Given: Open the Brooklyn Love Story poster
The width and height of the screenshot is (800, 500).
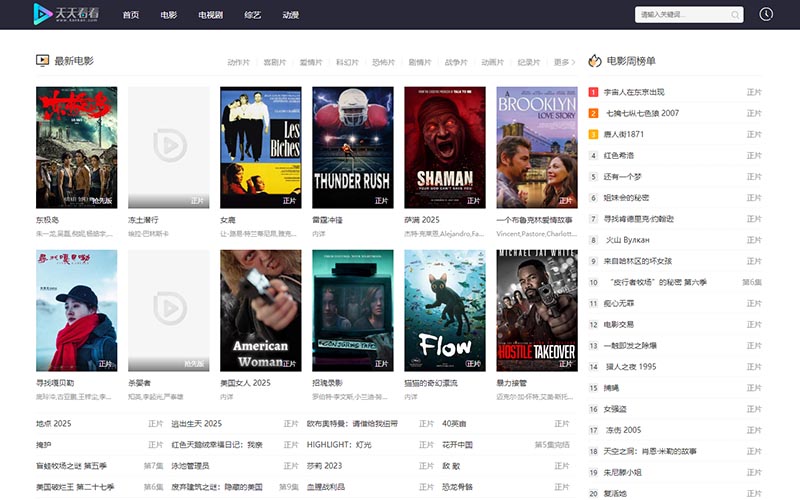Looking at the screenshot, I should click(537, 147).
